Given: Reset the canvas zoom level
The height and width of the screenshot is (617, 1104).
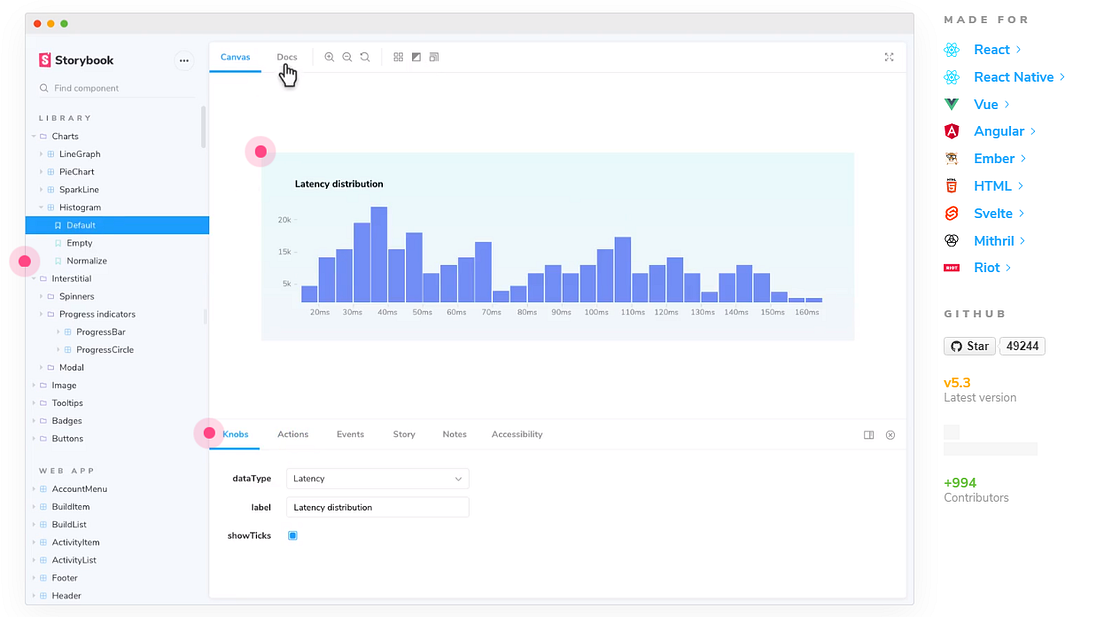Looking at the screenshot, I should click(364, 57).
